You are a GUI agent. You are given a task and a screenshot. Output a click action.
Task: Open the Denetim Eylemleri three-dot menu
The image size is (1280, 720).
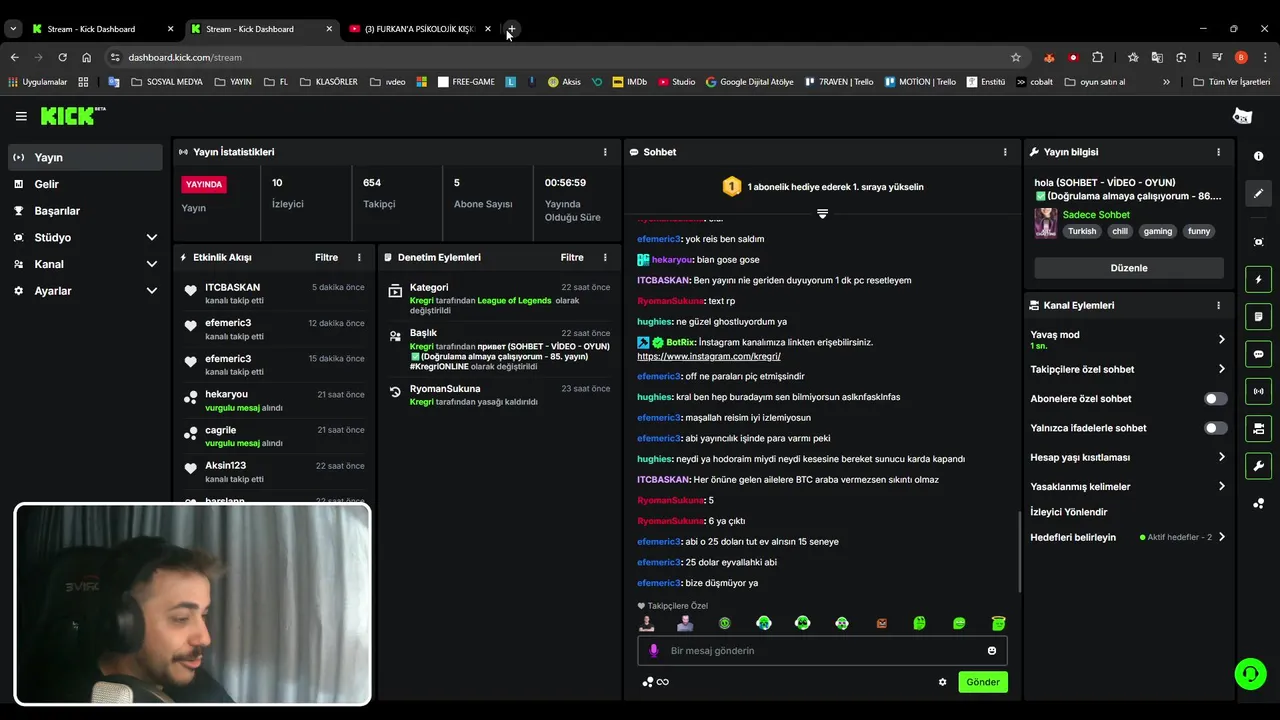605,257
